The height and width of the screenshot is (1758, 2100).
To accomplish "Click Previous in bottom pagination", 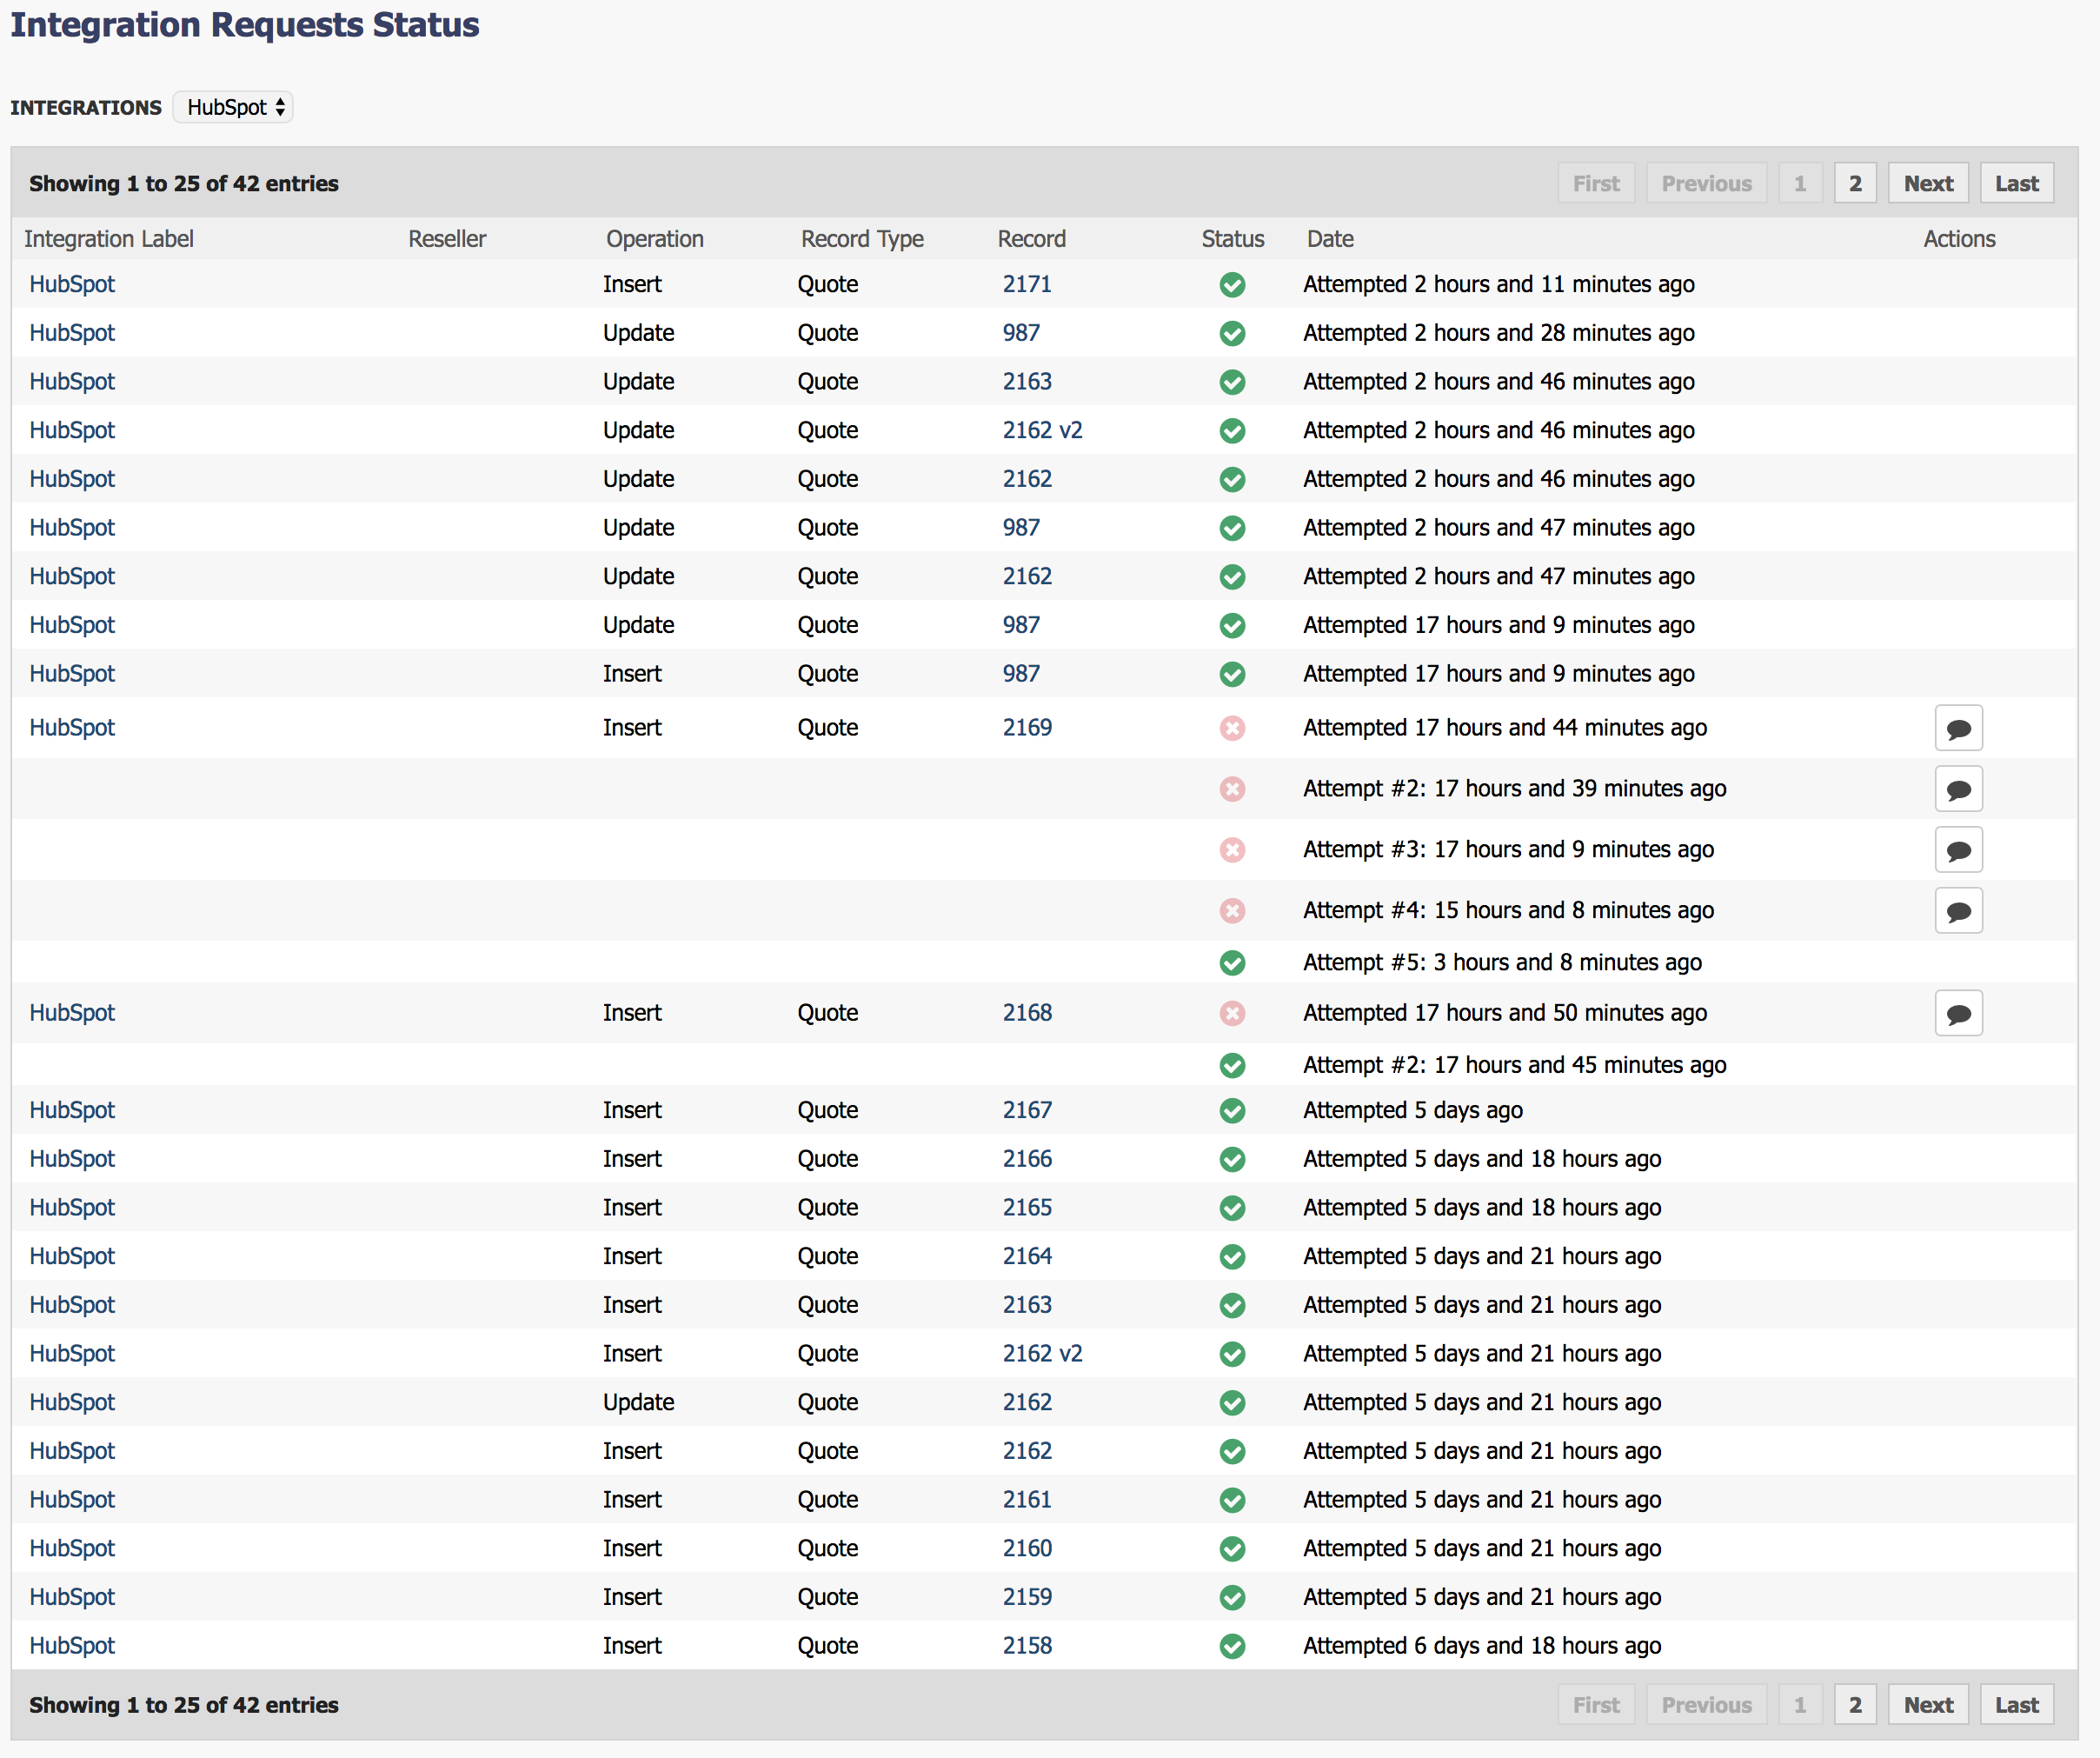I will click(x=1706, y=1705).
